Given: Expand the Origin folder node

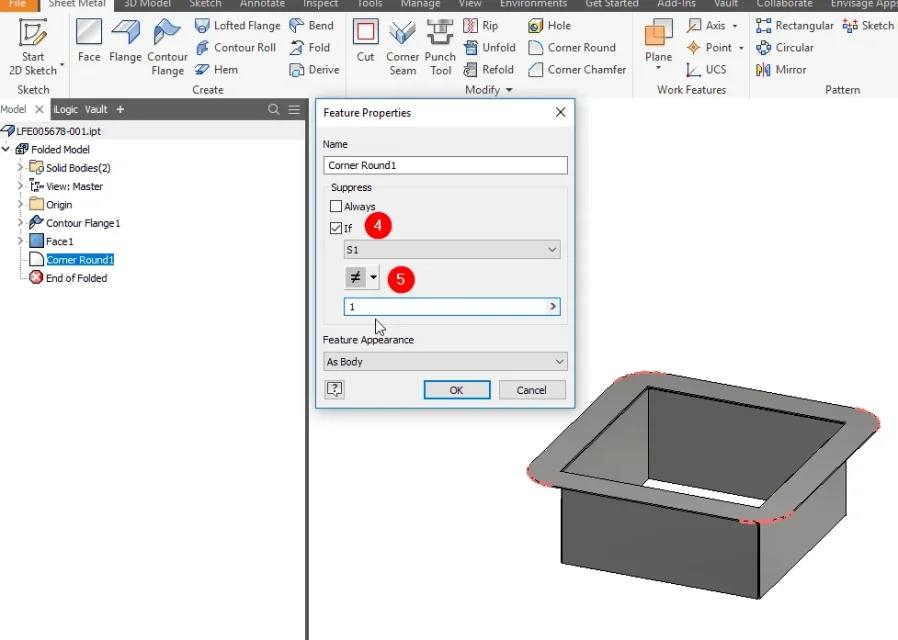Looking at the screenshot, I should (x=20, y=204).
